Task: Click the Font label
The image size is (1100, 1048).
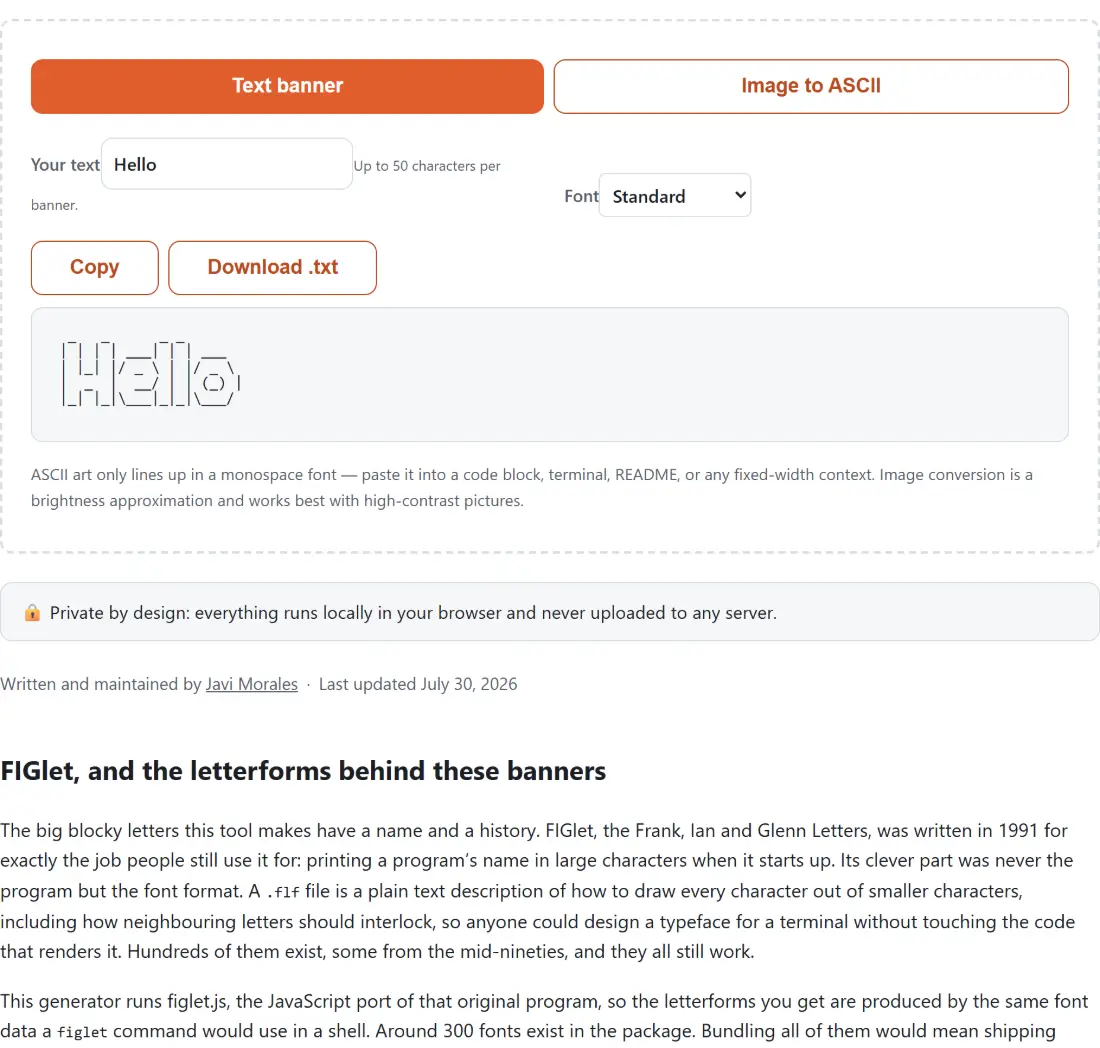Action: tap(581, 196)
